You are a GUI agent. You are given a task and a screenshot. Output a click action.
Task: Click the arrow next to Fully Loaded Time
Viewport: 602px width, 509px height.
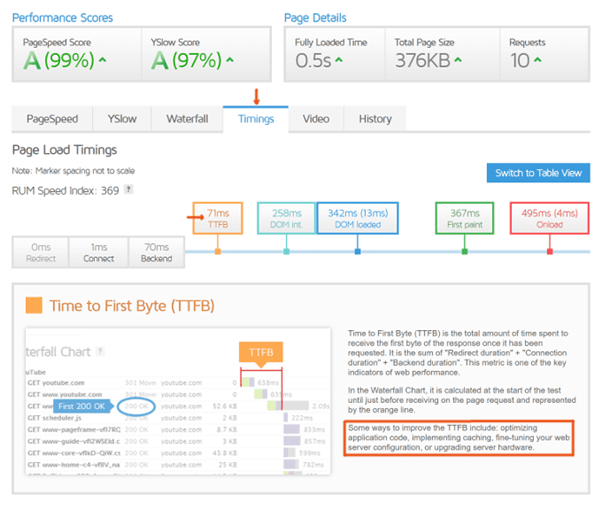pos(338,63)
